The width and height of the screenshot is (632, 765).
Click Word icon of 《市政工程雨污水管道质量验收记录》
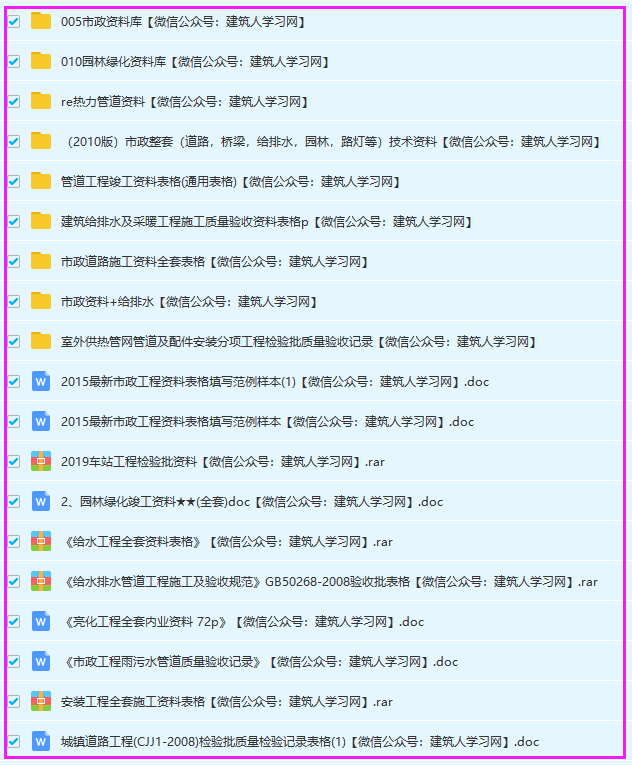point(41,662)
